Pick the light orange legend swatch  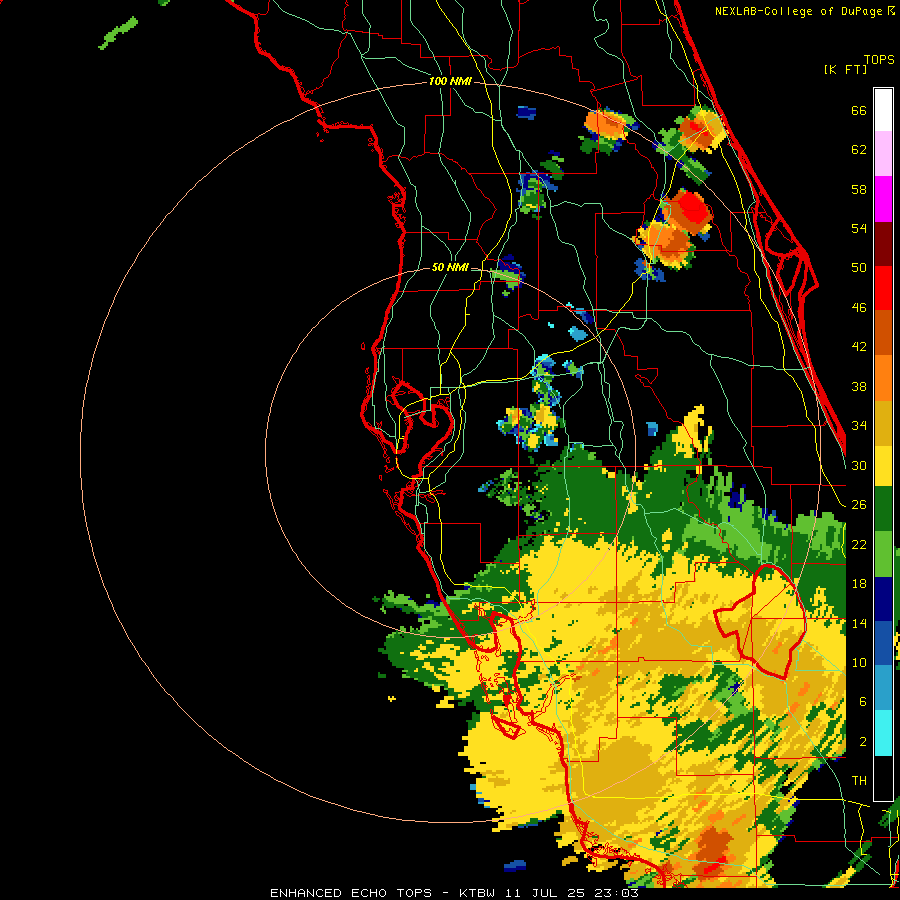coord(883,378)
